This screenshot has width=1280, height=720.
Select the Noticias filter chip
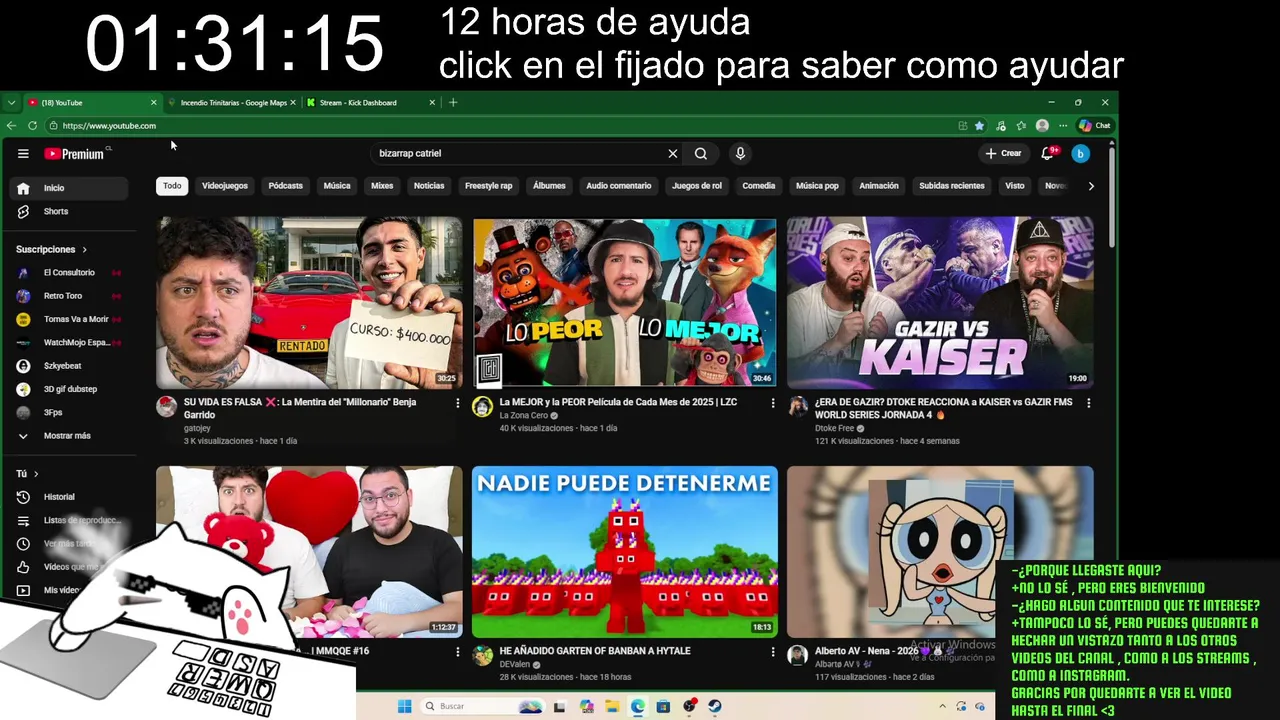(x=429, y=186)
